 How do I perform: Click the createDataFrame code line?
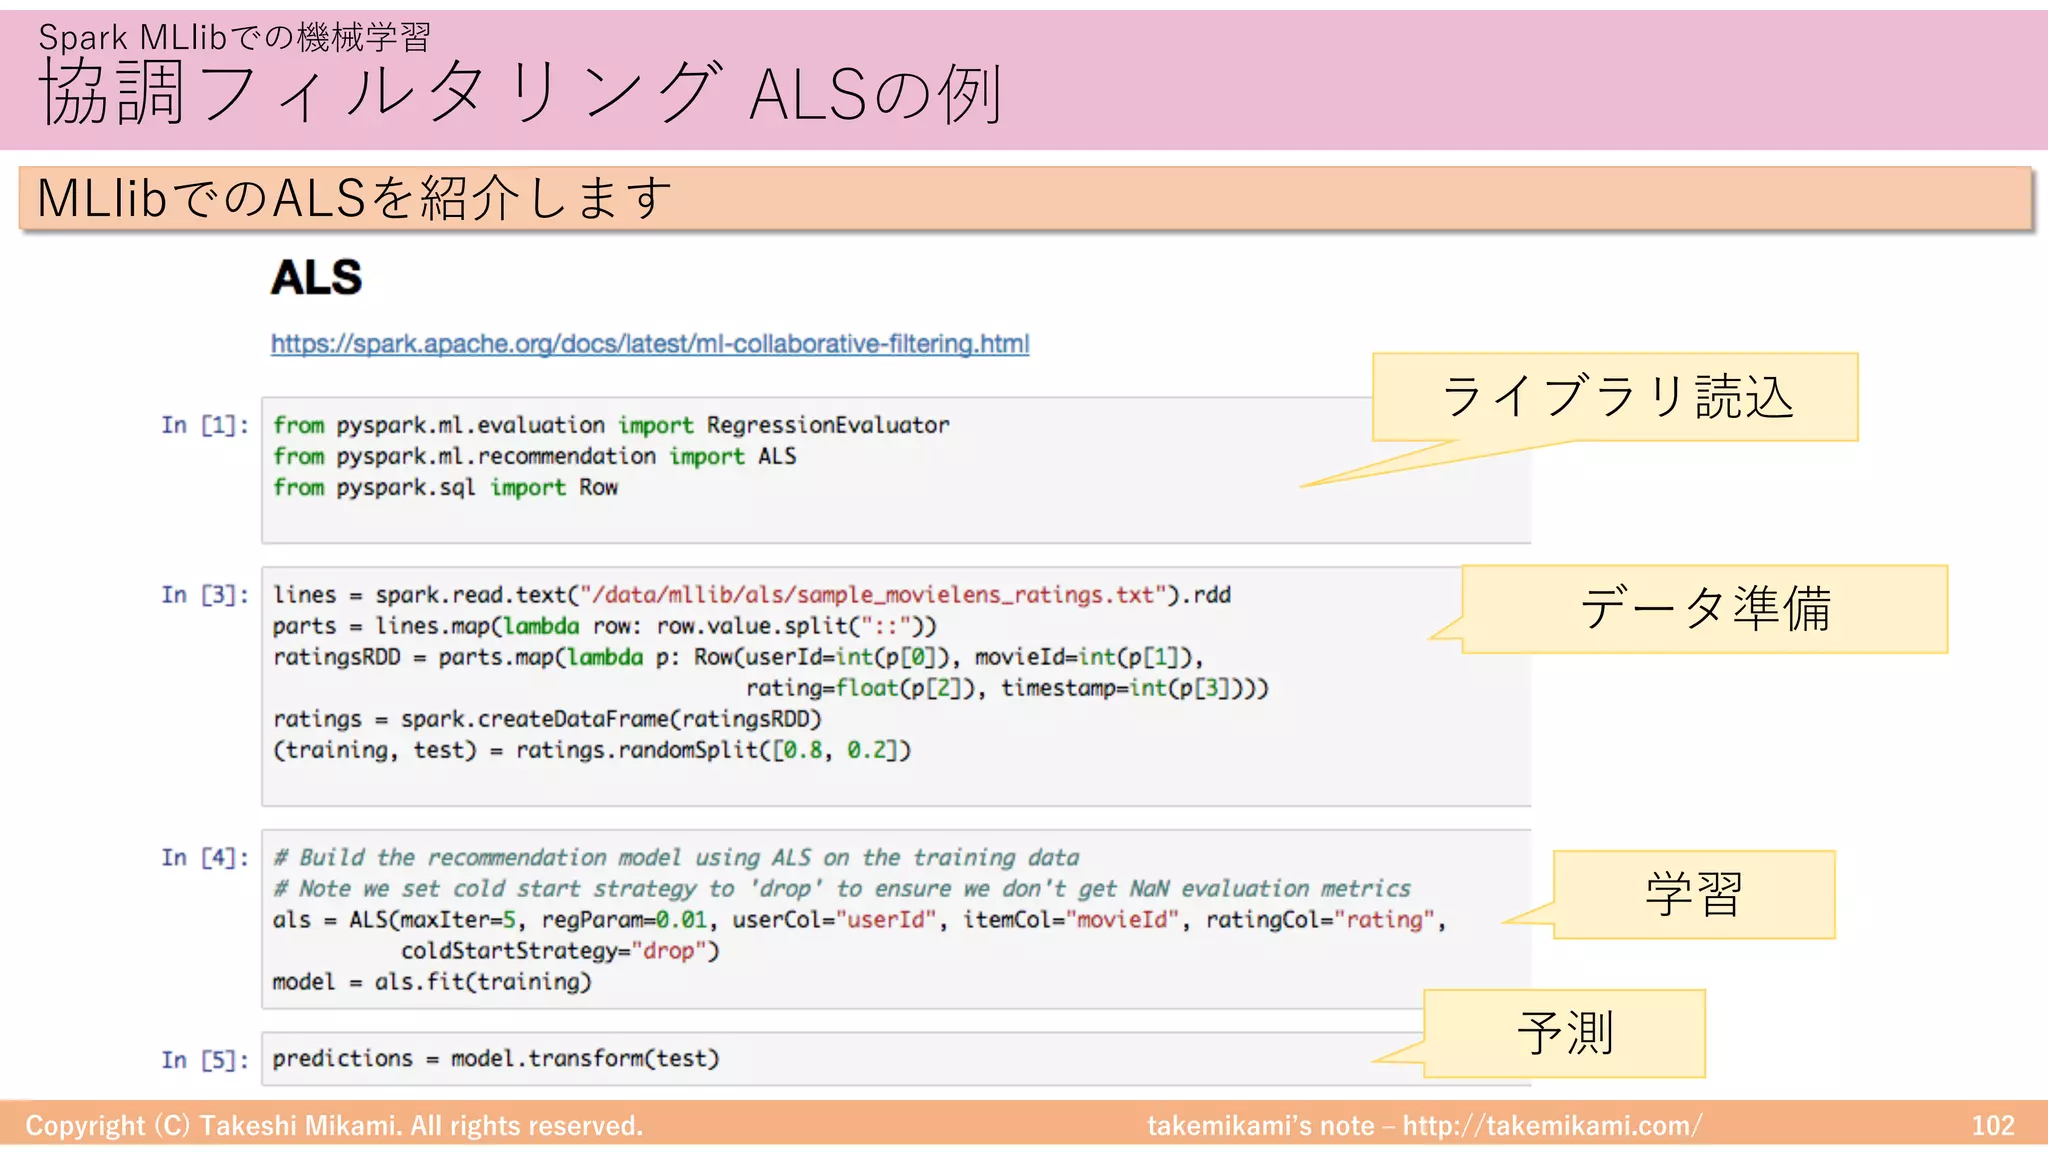(x=547, y=719)
